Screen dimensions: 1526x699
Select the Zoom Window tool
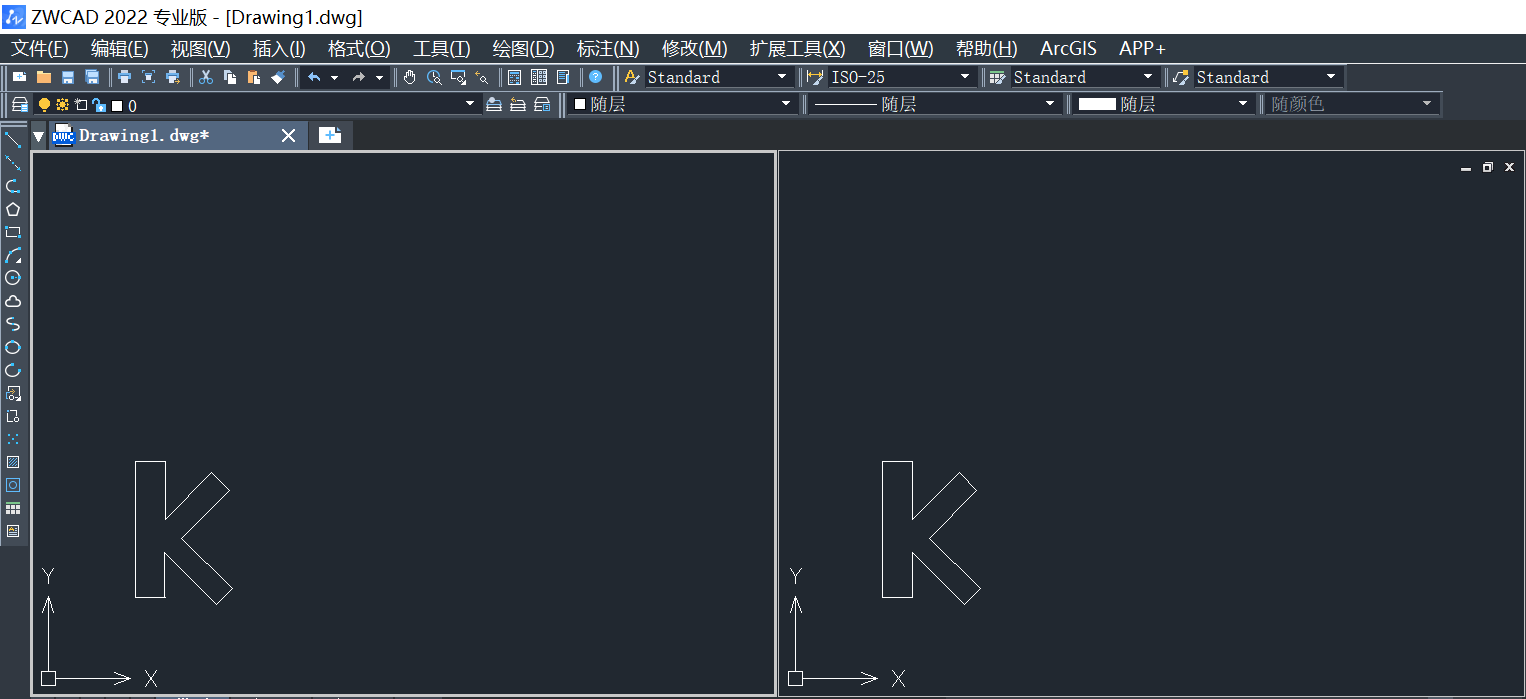tap(458, 77)
